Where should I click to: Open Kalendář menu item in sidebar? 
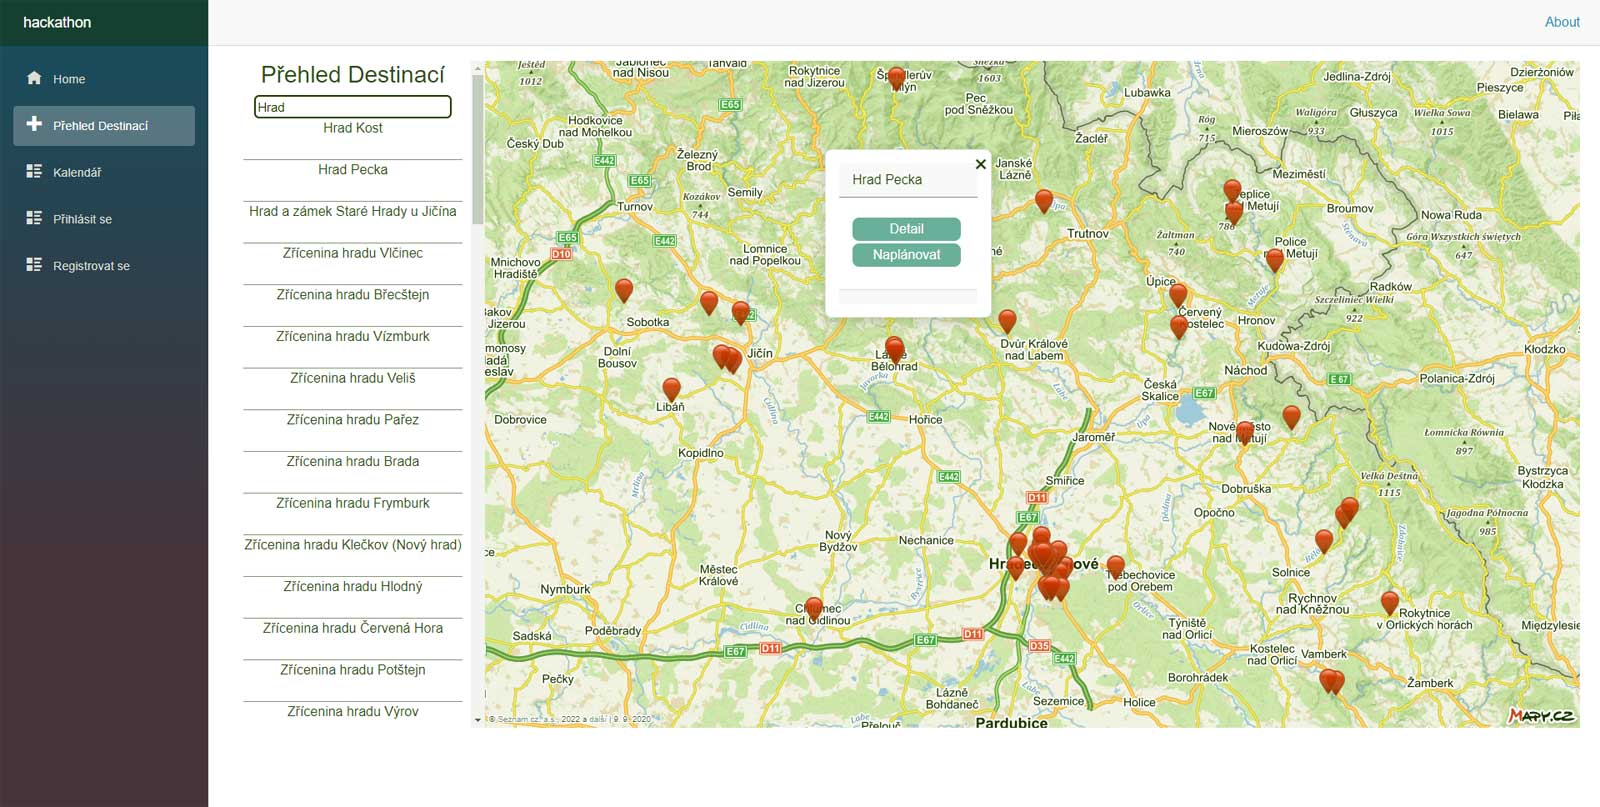[77, 172]
